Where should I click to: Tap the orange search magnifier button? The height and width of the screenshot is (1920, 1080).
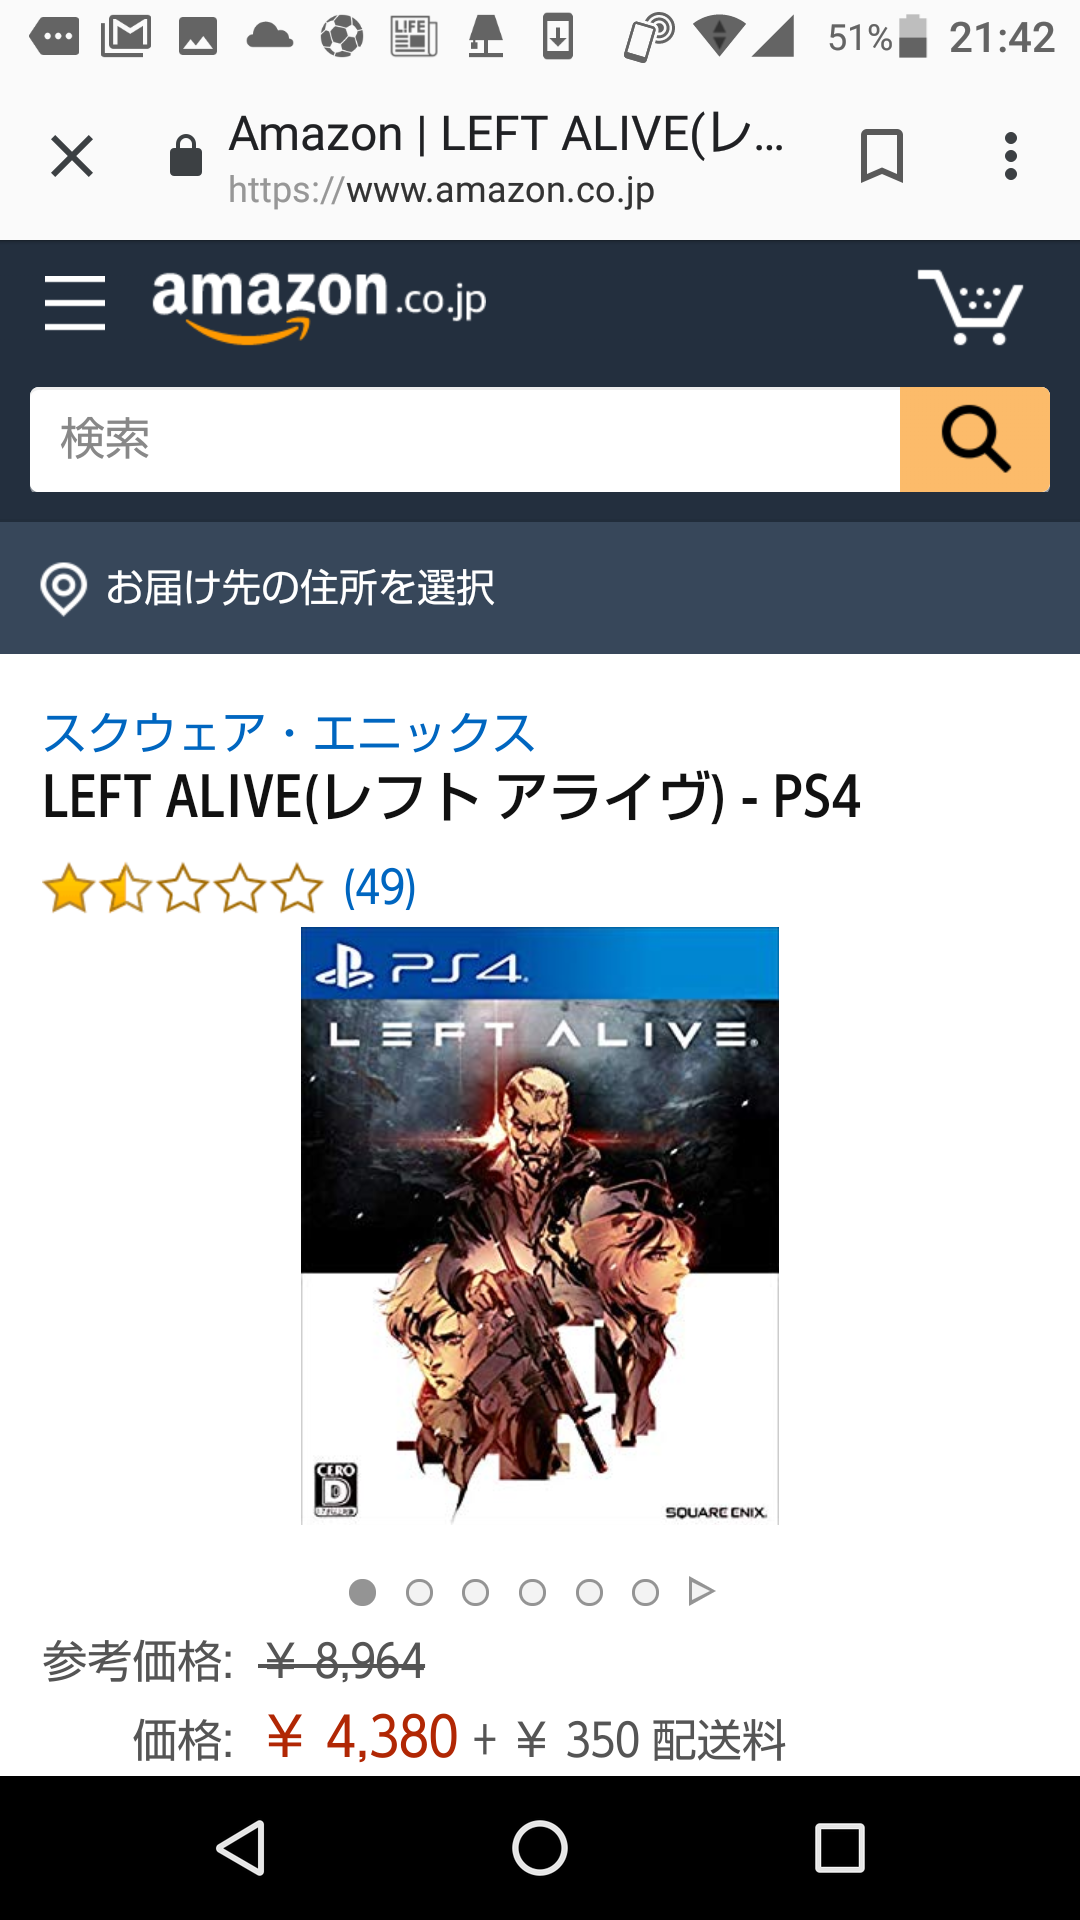point(975,439)
